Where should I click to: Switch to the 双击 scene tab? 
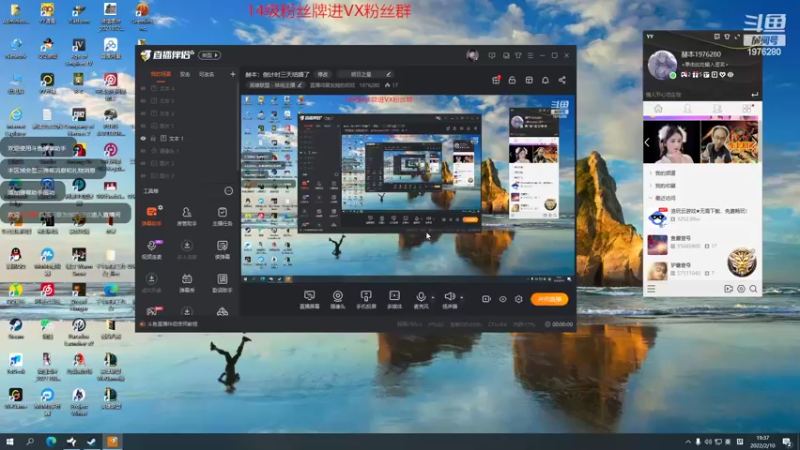coord(185,74)
